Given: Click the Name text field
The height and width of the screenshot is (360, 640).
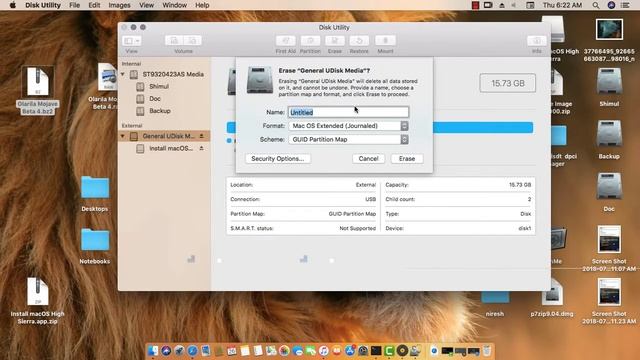Looking at the screenshot, I should (348, 112).
